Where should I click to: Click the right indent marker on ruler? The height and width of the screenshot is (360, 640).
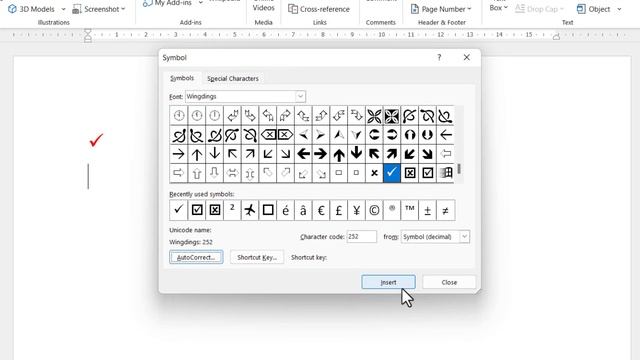[556, 37]
